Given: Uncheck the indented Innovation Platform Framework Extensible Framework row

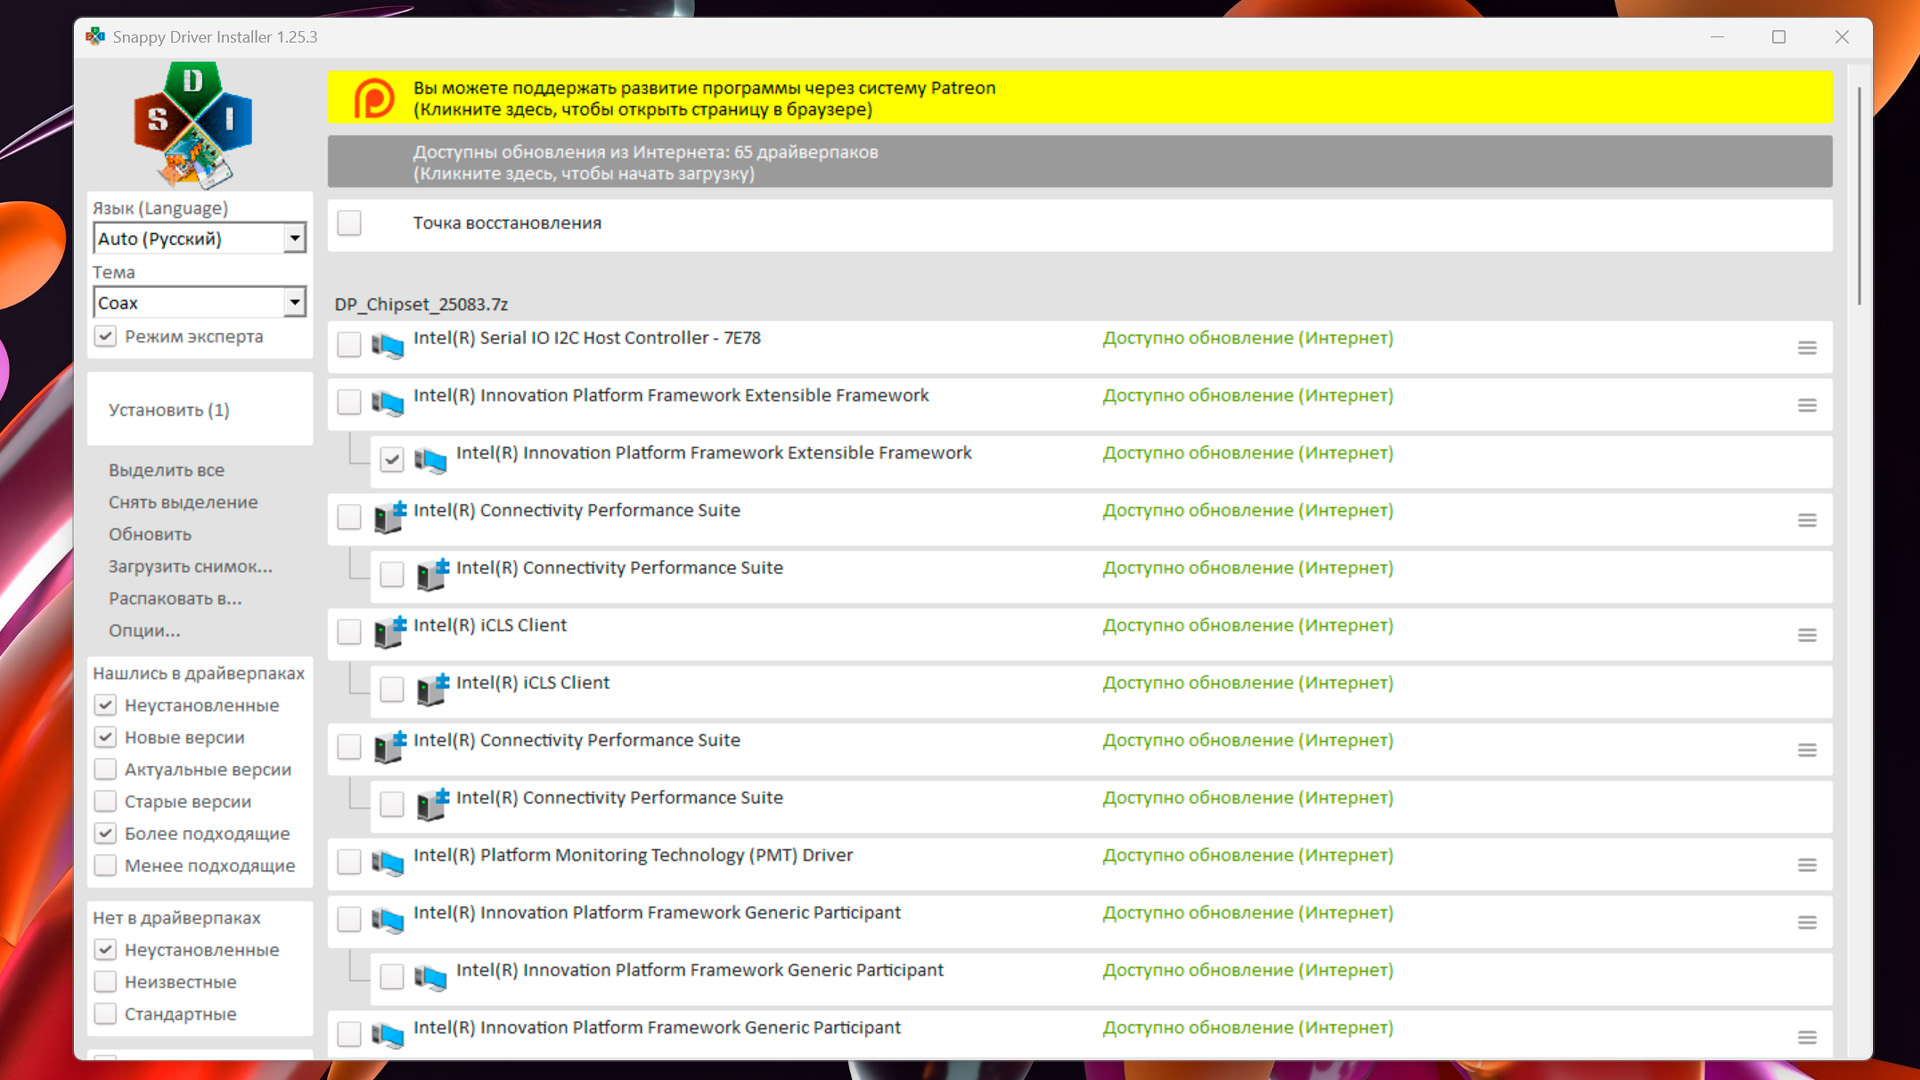Looking at the screenshot, I should coord(392,460).
